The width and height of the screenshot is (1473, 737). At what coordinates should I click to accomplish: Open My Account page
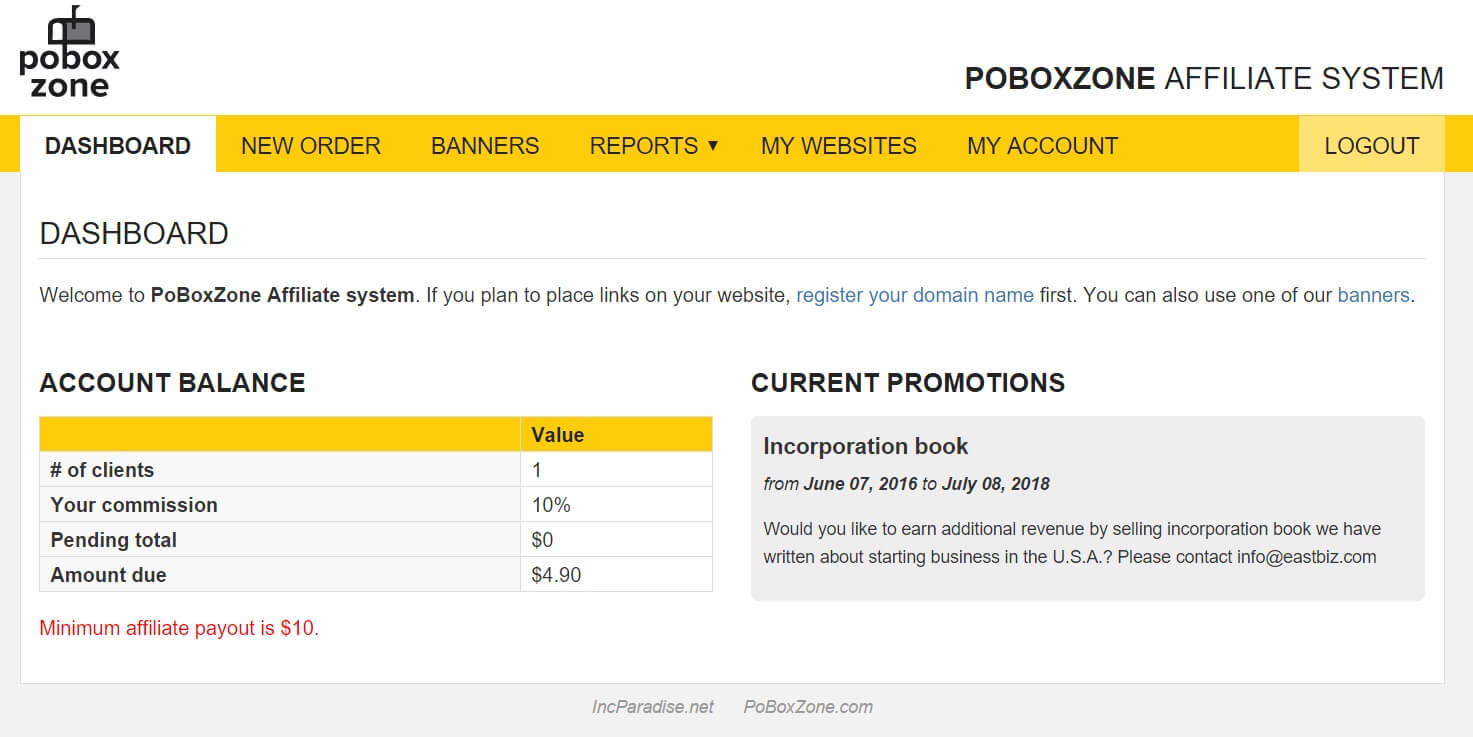tap(1042, 145)
